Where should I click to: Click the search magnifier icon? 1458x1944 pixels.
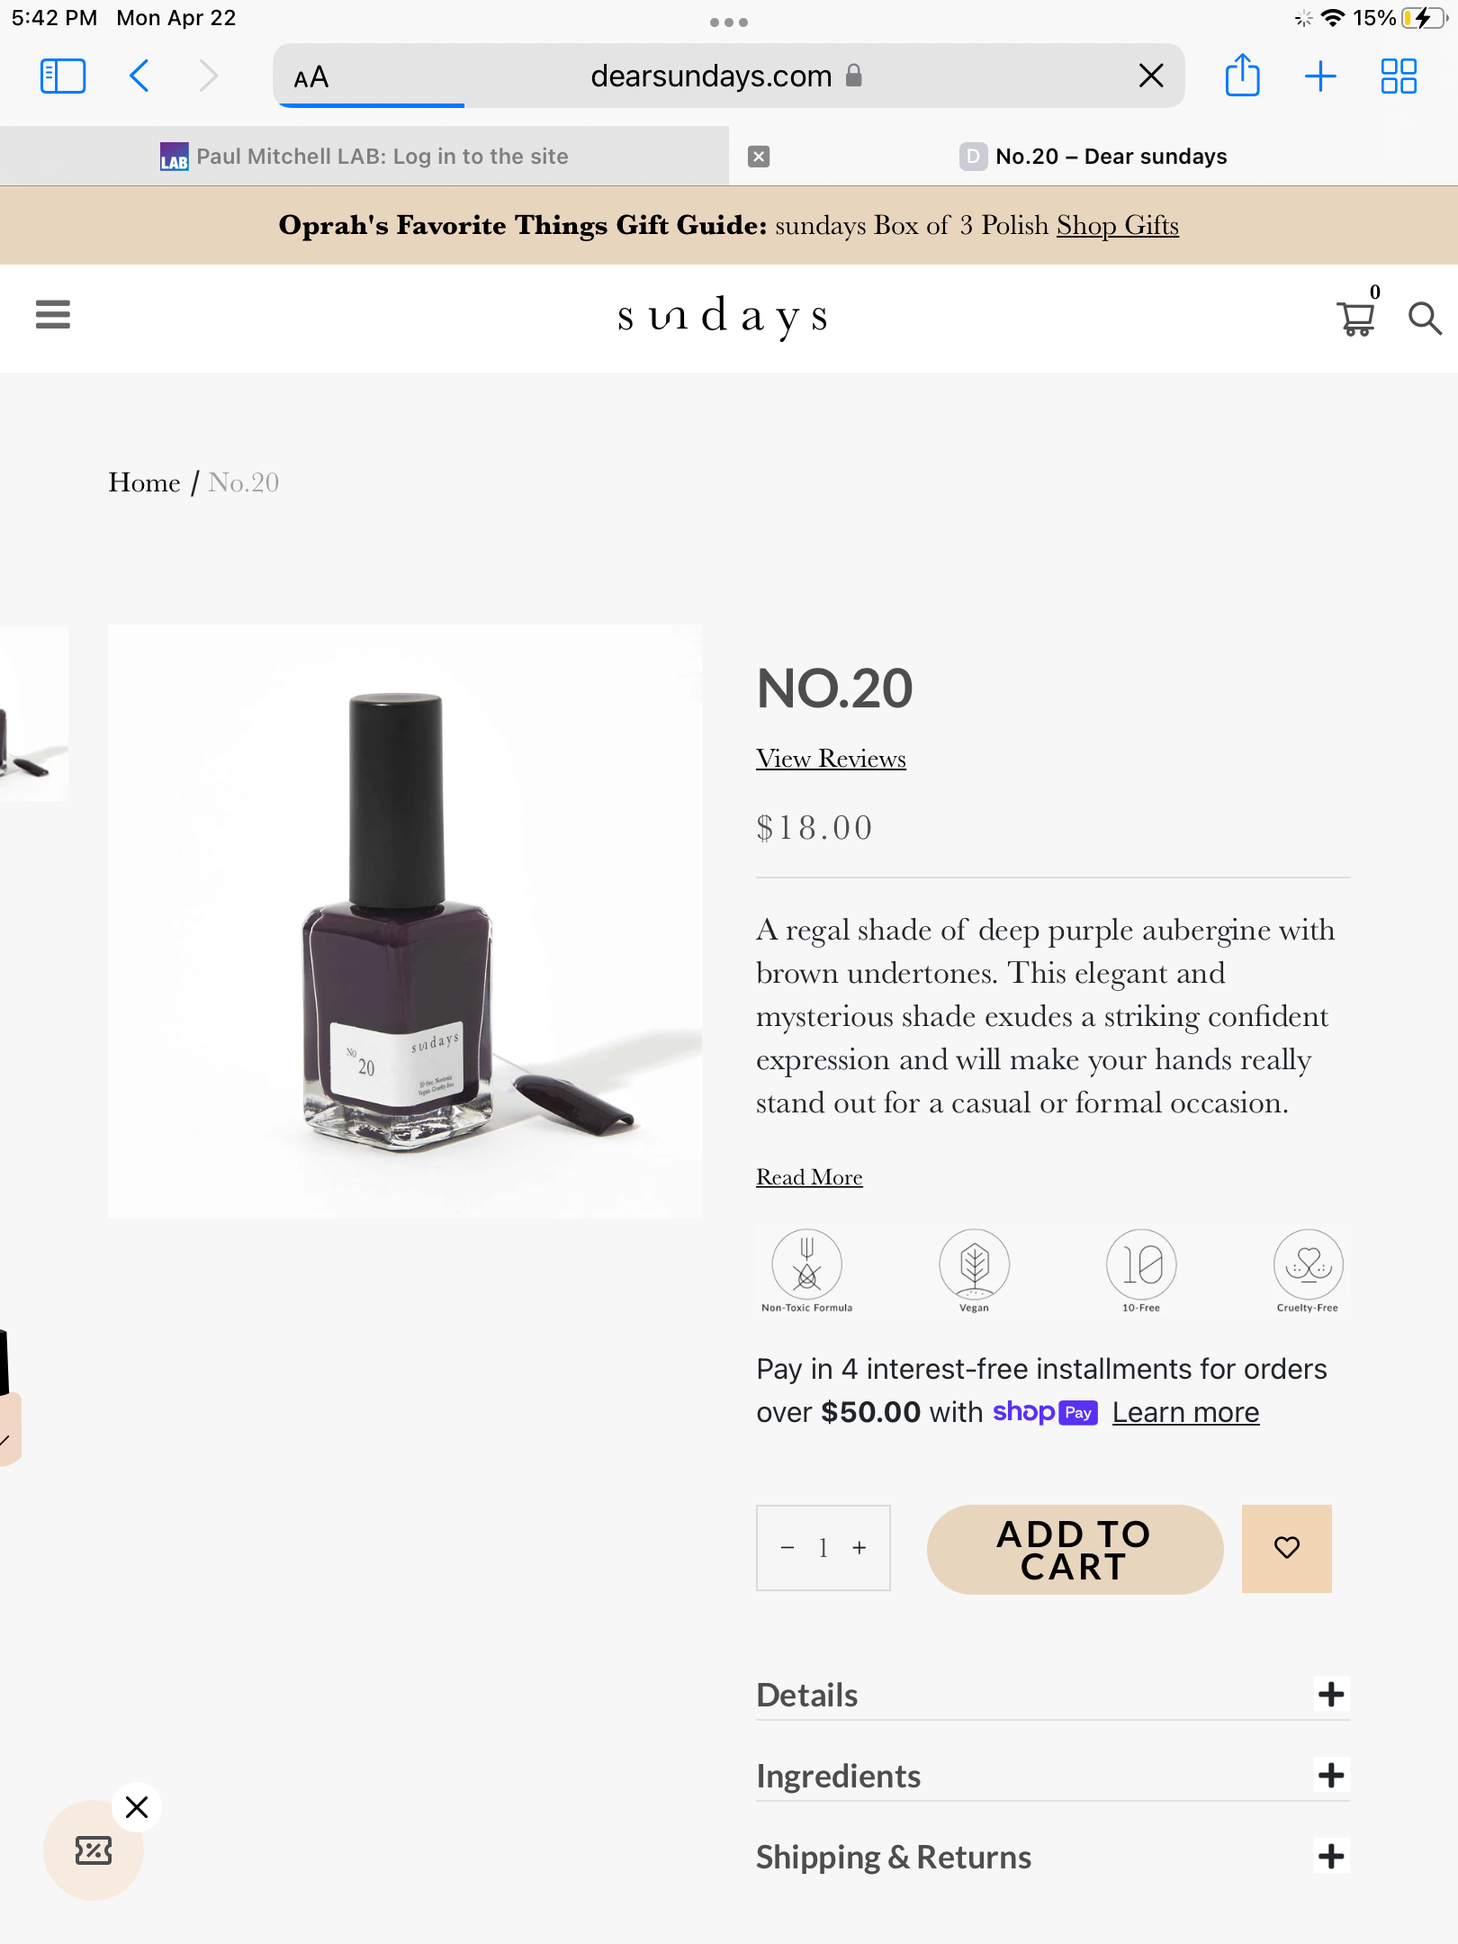pos(1424,318)
